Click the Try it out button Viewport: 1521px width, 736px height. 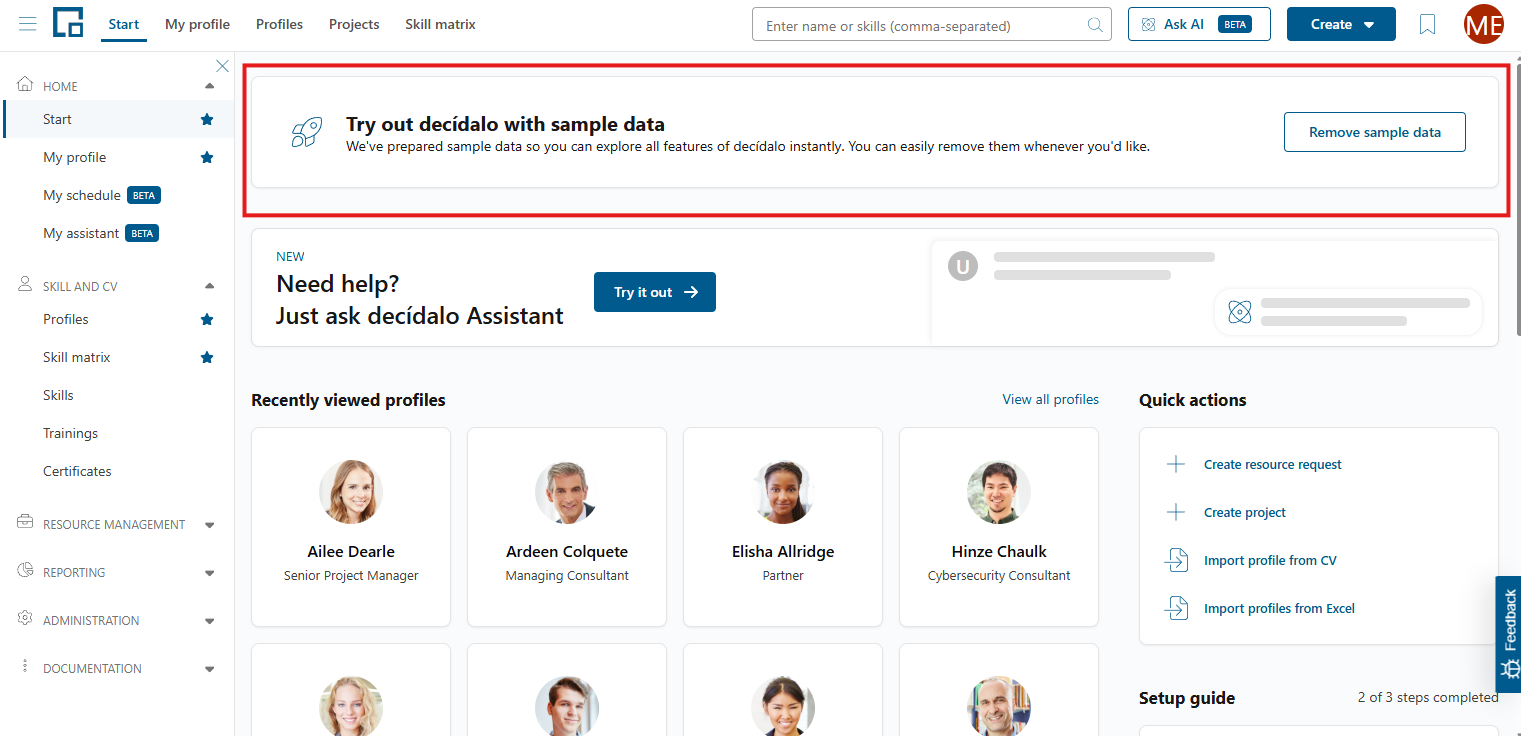(655, 292)
